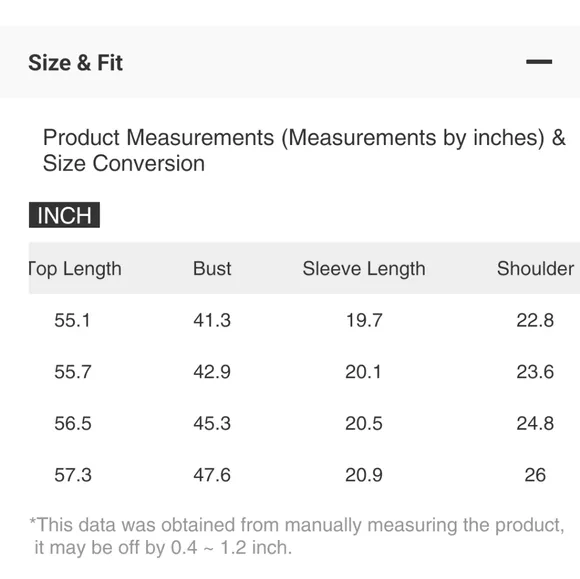Click the Sleeve Length column header
Screen dimensions: 580x579
pos(364,269)
